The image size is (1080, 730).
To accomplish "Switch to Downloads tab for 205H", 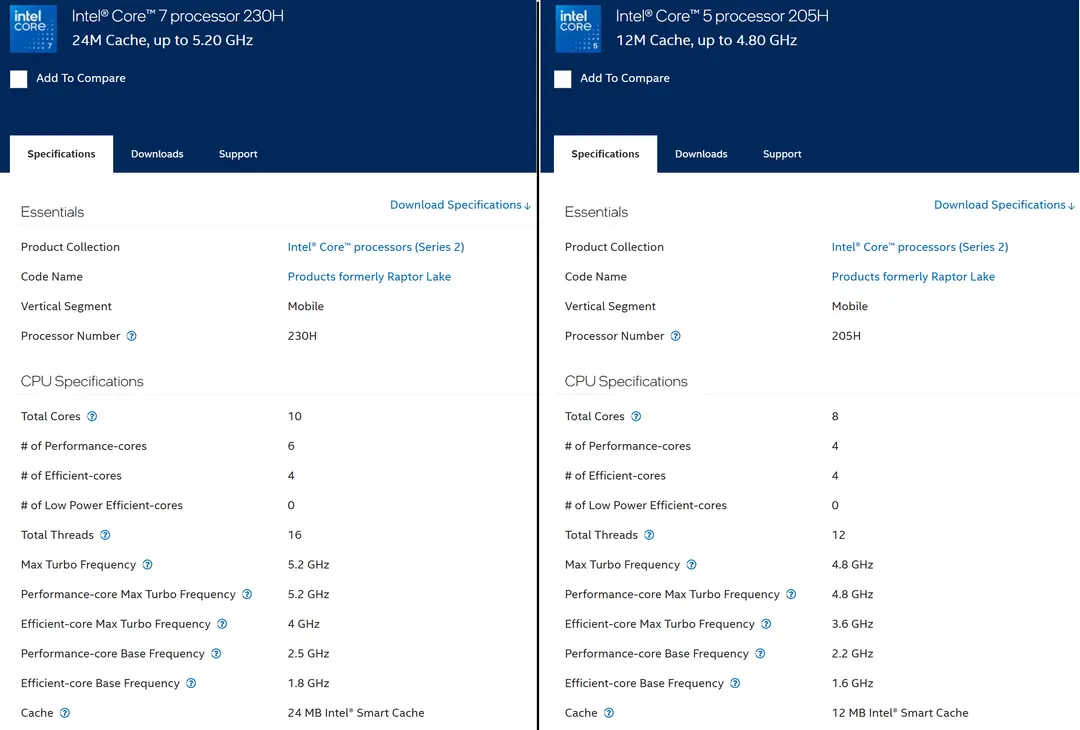I will [701, 154].
